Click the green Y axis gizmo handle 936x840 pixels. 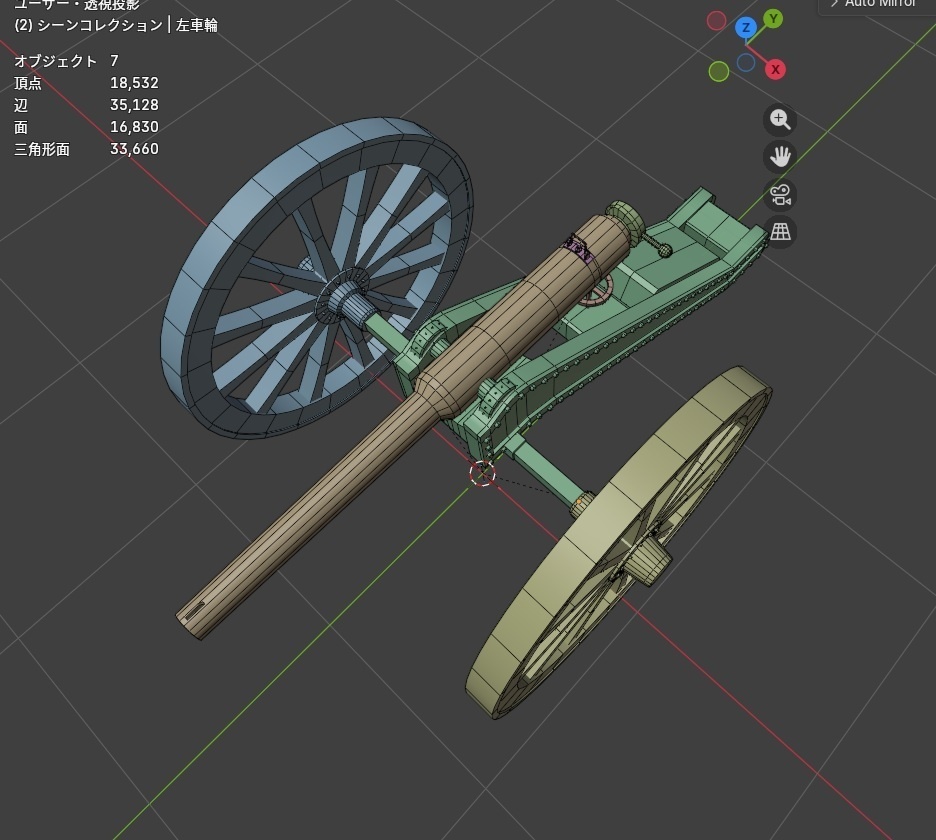773,19
